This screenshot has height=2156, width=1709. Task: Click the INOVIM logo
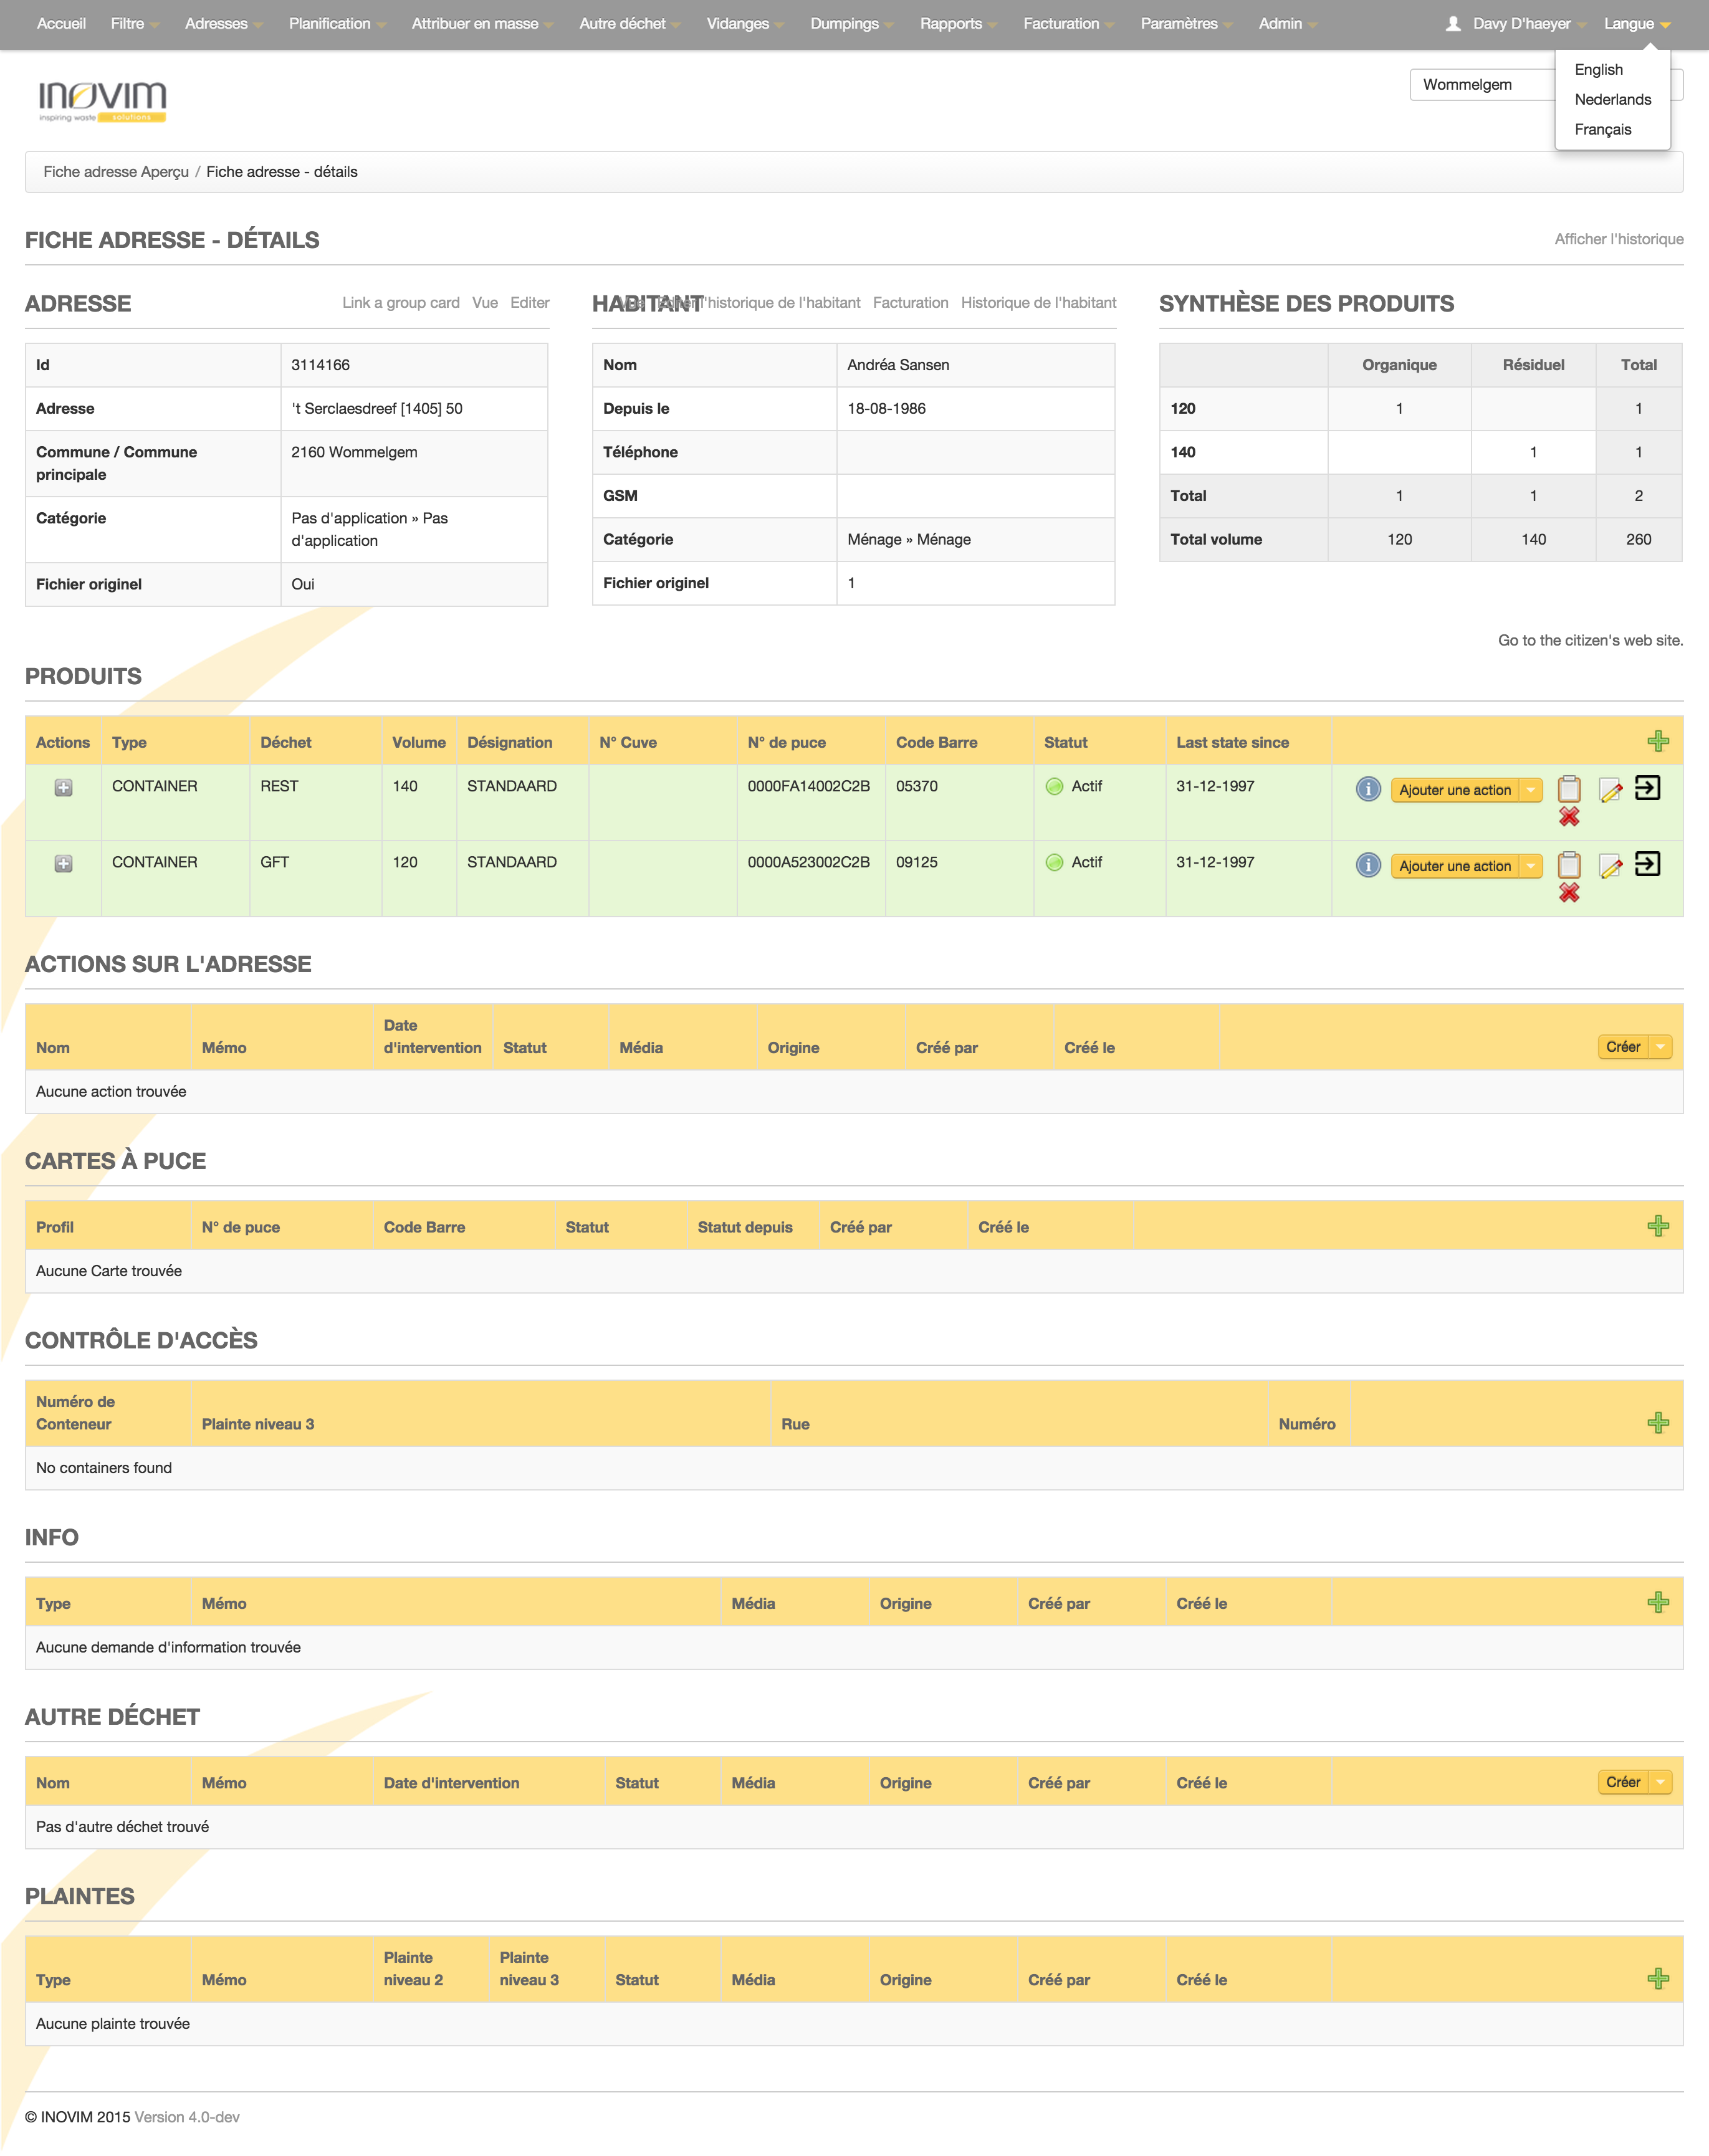point(102,102)
